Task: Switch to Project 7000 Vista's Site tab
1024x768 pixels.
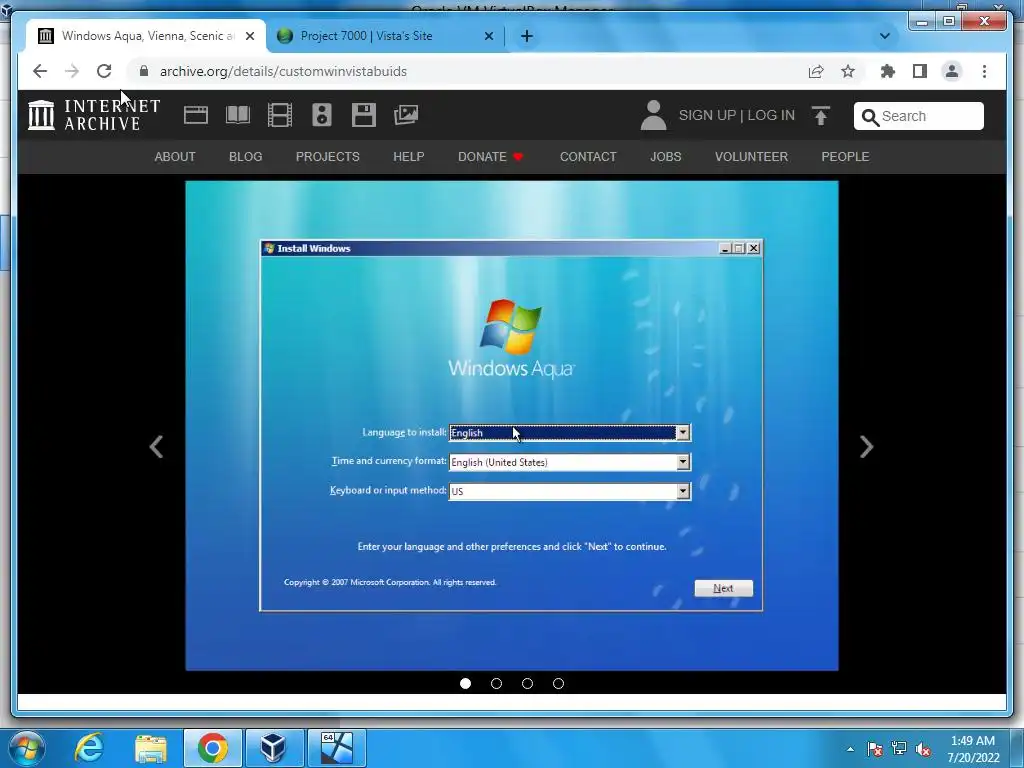Action: tap(385, 36)
